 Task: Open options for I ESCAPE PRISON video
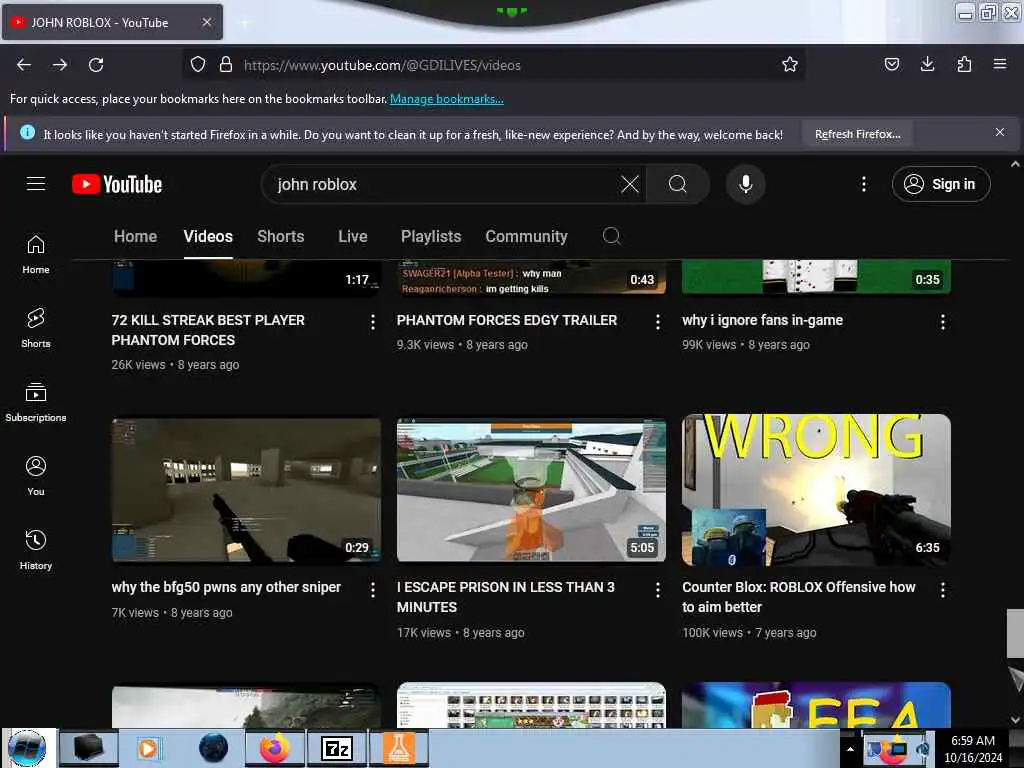657,590
